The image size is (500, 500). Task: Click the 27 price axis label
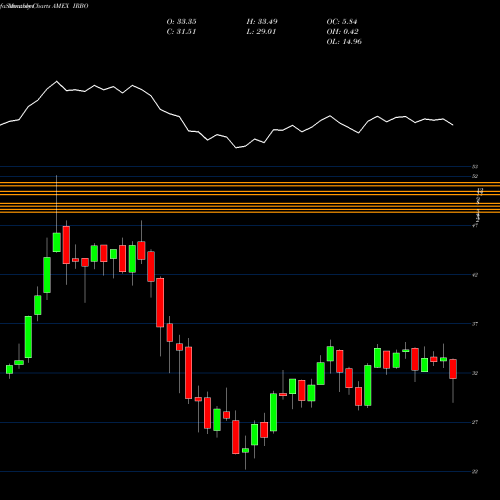pos(475,422)
